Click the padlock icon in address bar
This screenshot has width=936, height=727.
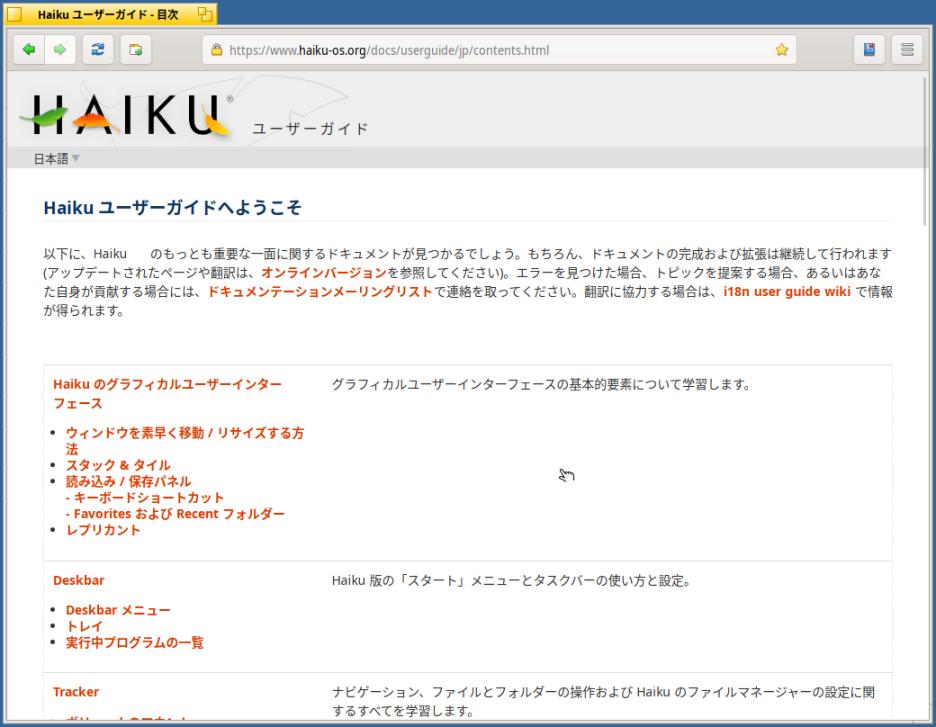(x=217, y=50)
